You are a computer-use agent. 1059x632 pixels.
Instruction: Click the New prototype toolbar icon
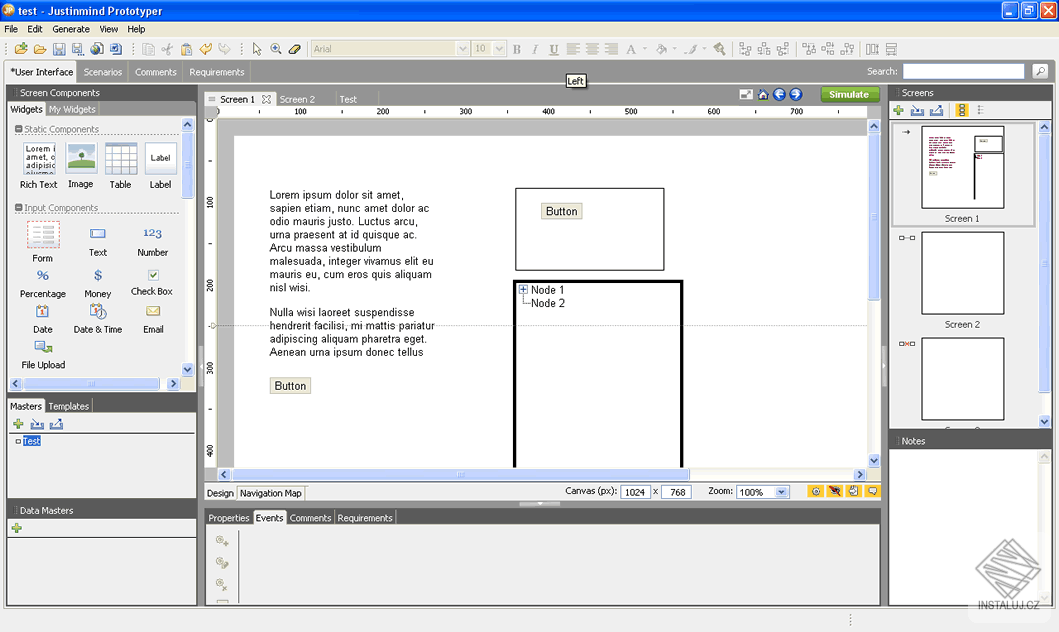(x=21, y=49)
